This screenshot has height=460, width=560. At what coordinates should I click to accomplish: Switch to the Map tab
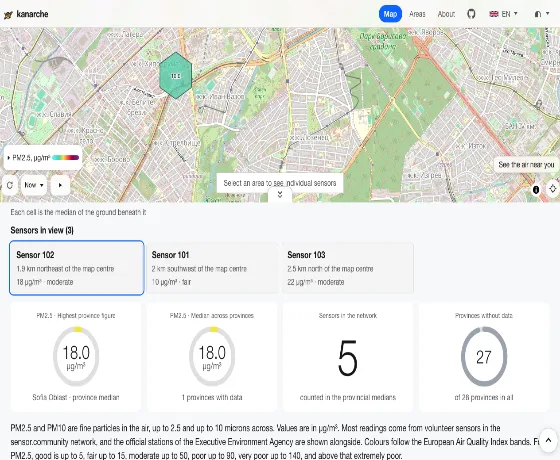click(x=390, y=14)
